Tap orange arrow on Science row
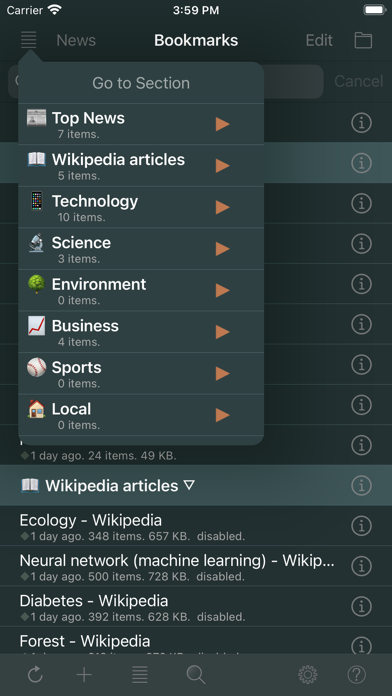 point(222,249)
